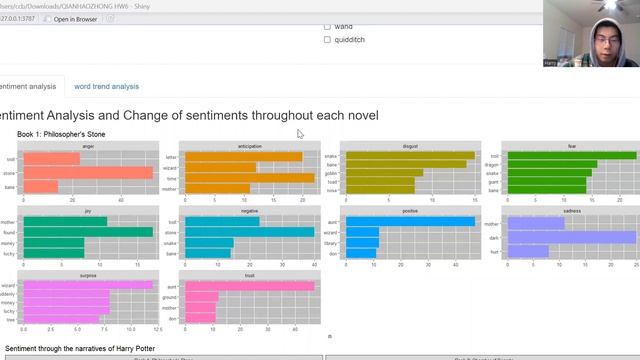640x360 pixels.
Task: Click the 'dark' bar in sadness chart
Action: [572, 238]
